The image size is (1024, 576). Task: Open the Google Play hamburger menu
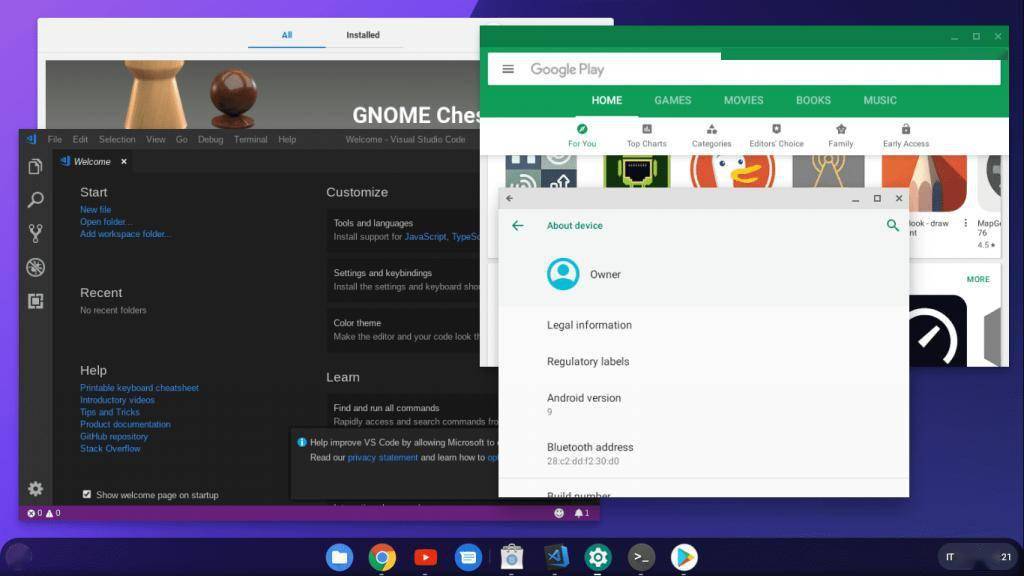click(x=508, y=69)
